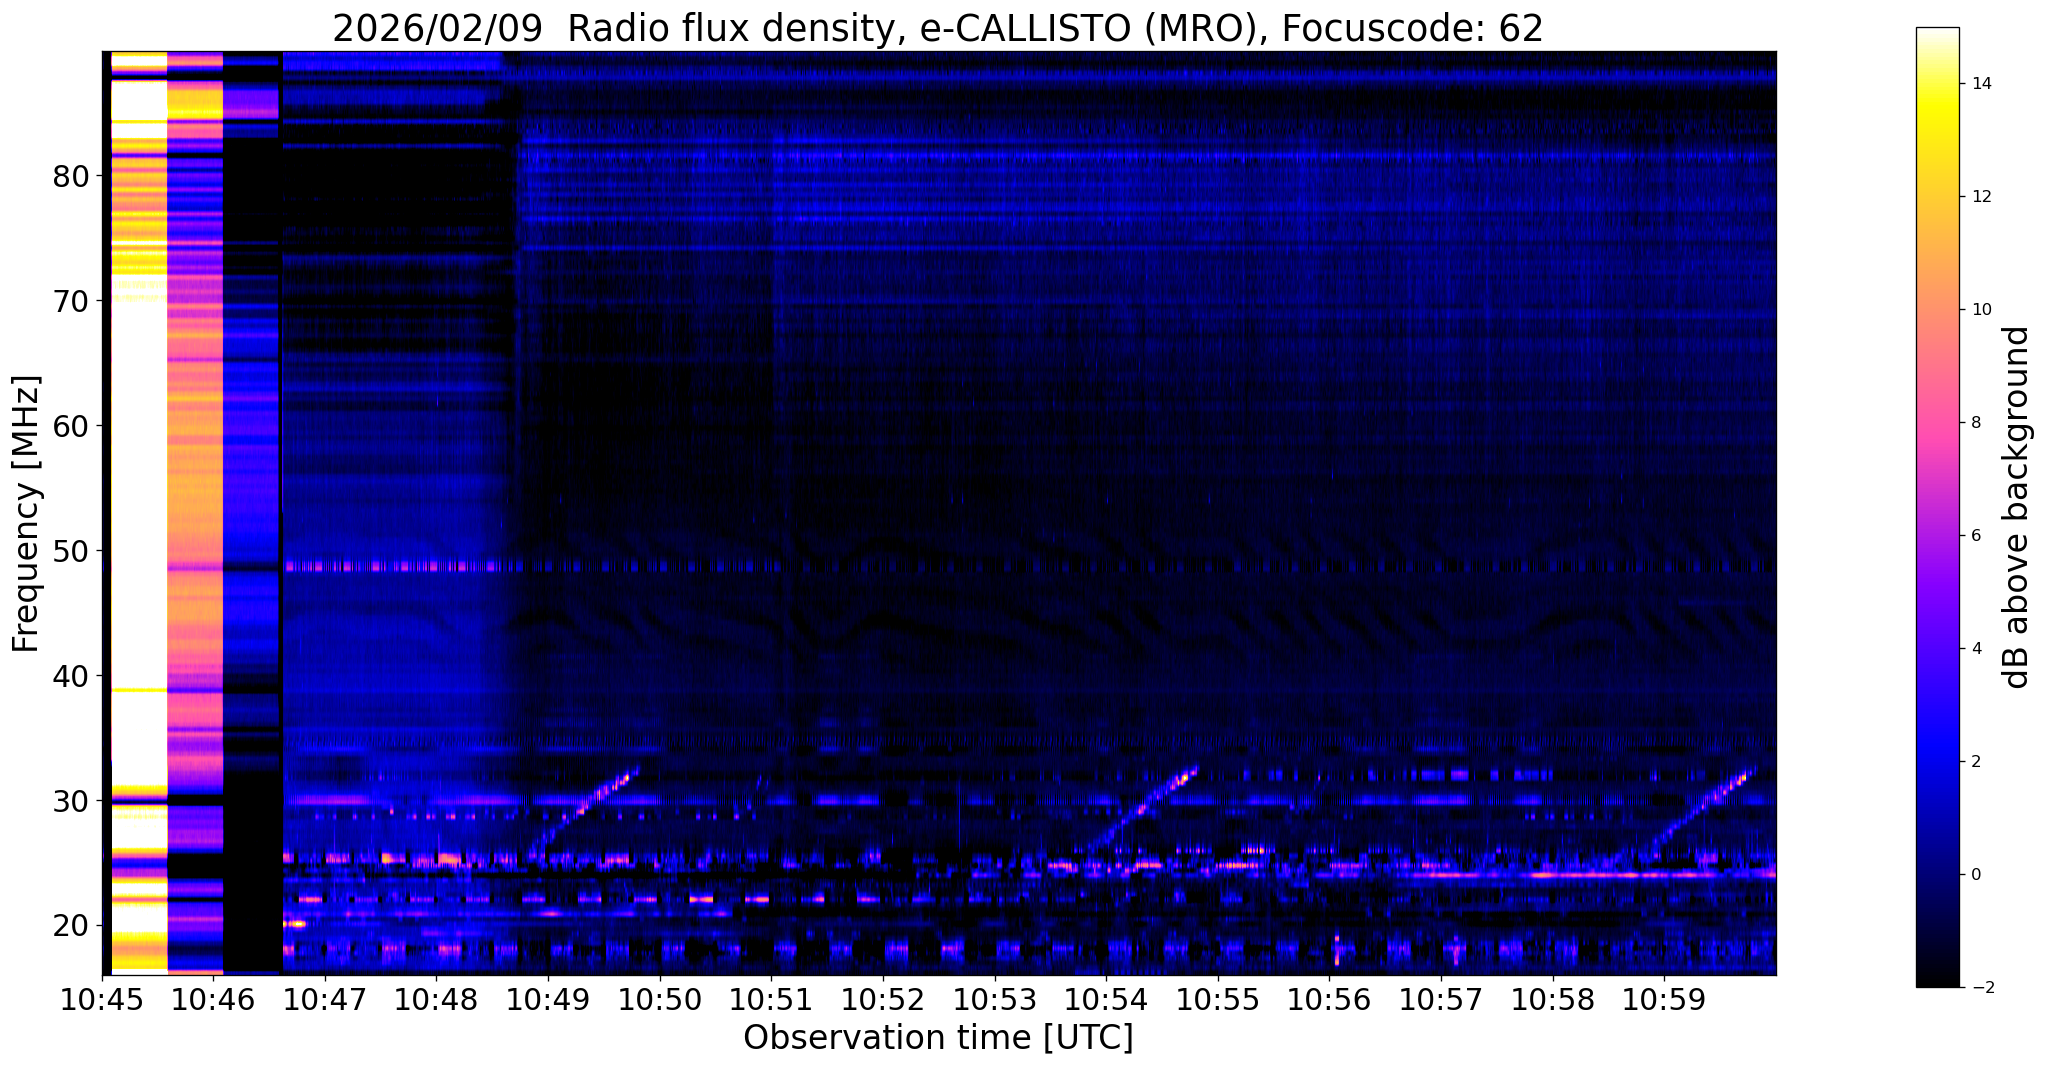The image size is (2047, 1067).
Task: Click the 30 MHz frequency tick label
Action: [x=71, y=801]
